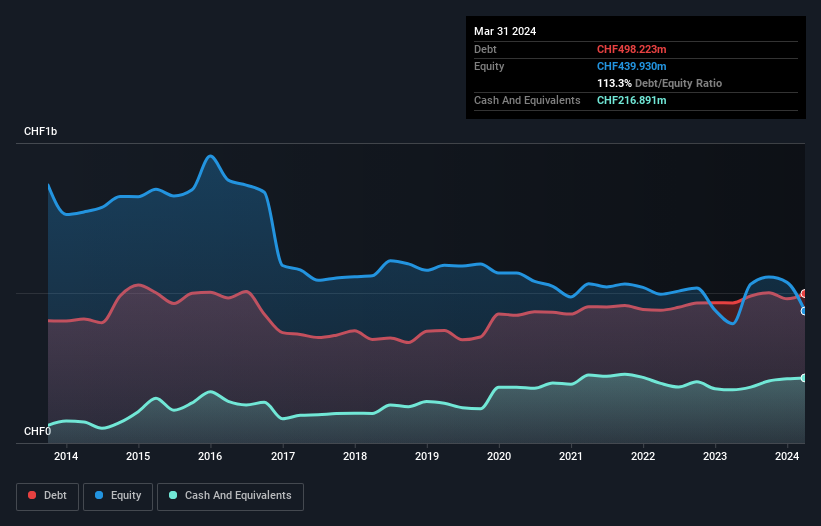Click the CHF216.891m cash value
Image resolution: width=821 pixels, height=526 pixels.
[x=631, y=100]
